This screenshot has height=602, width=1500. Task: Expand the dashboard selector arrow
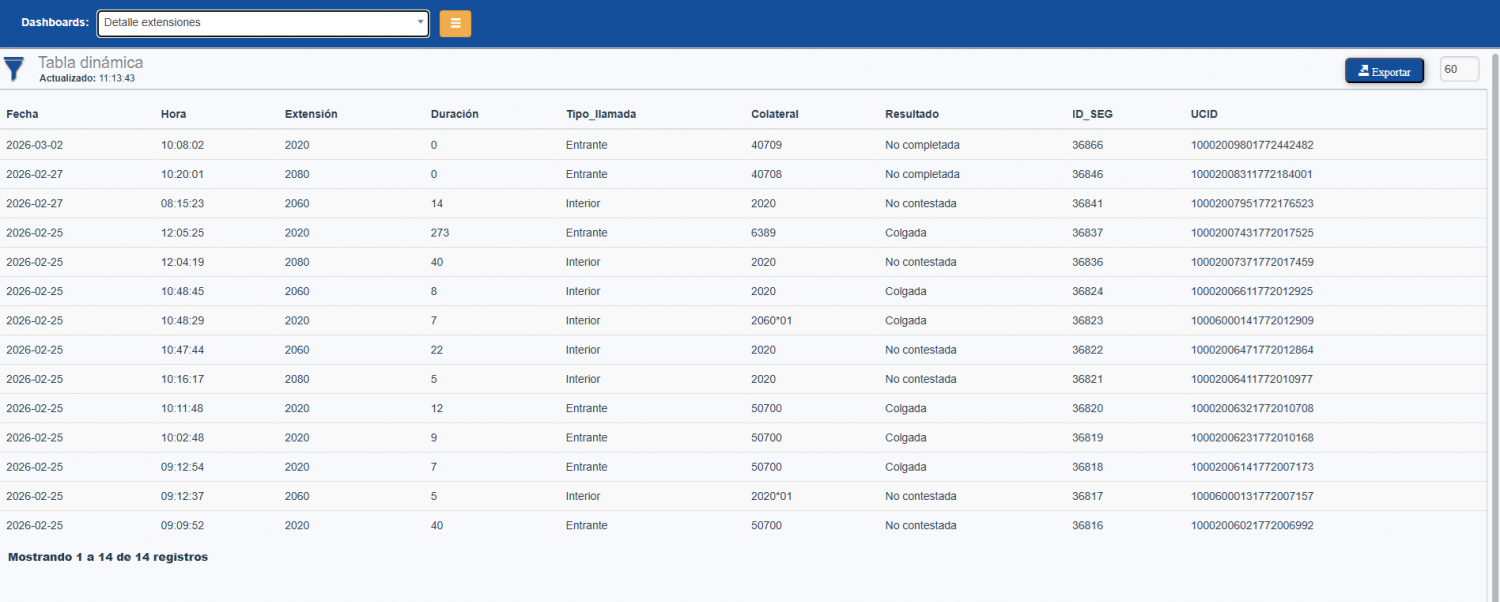tap(421, 21)
